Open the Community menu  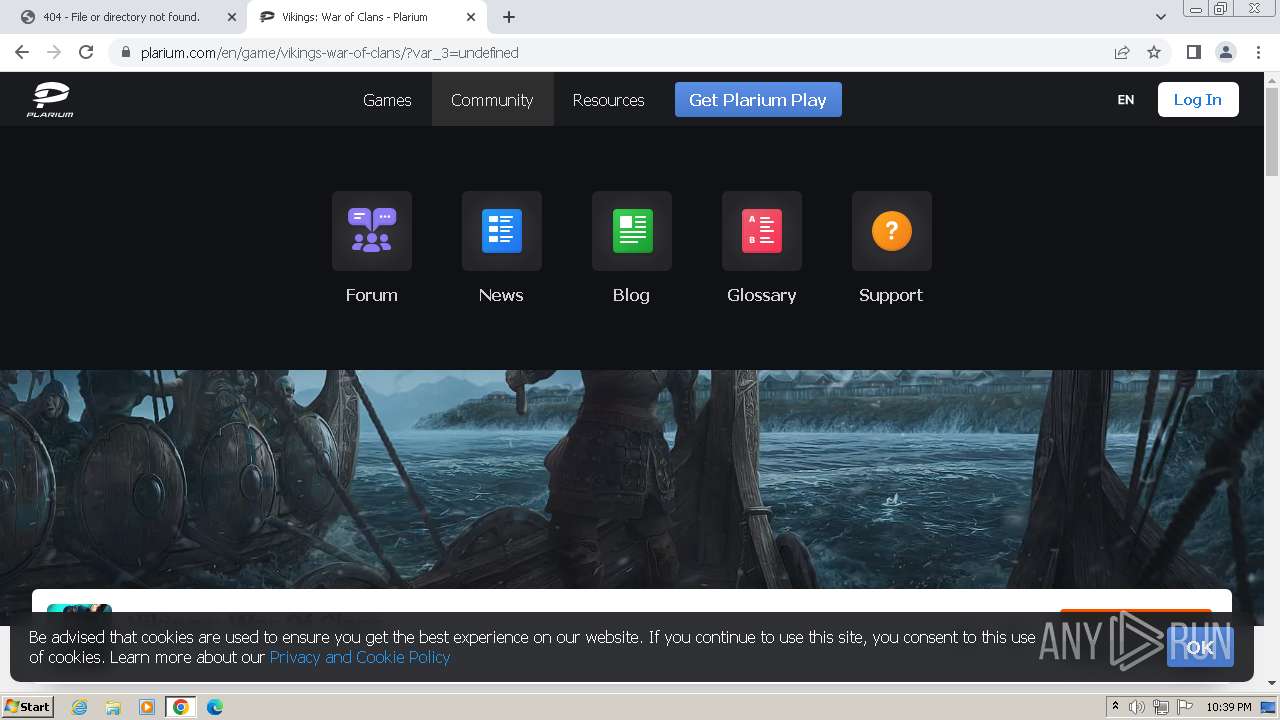point(492,100)
